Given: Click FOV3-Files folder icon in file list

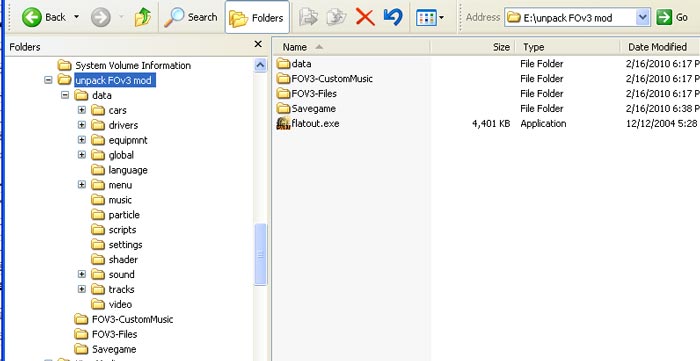Looking at the screenshot, I should (283, 93).
